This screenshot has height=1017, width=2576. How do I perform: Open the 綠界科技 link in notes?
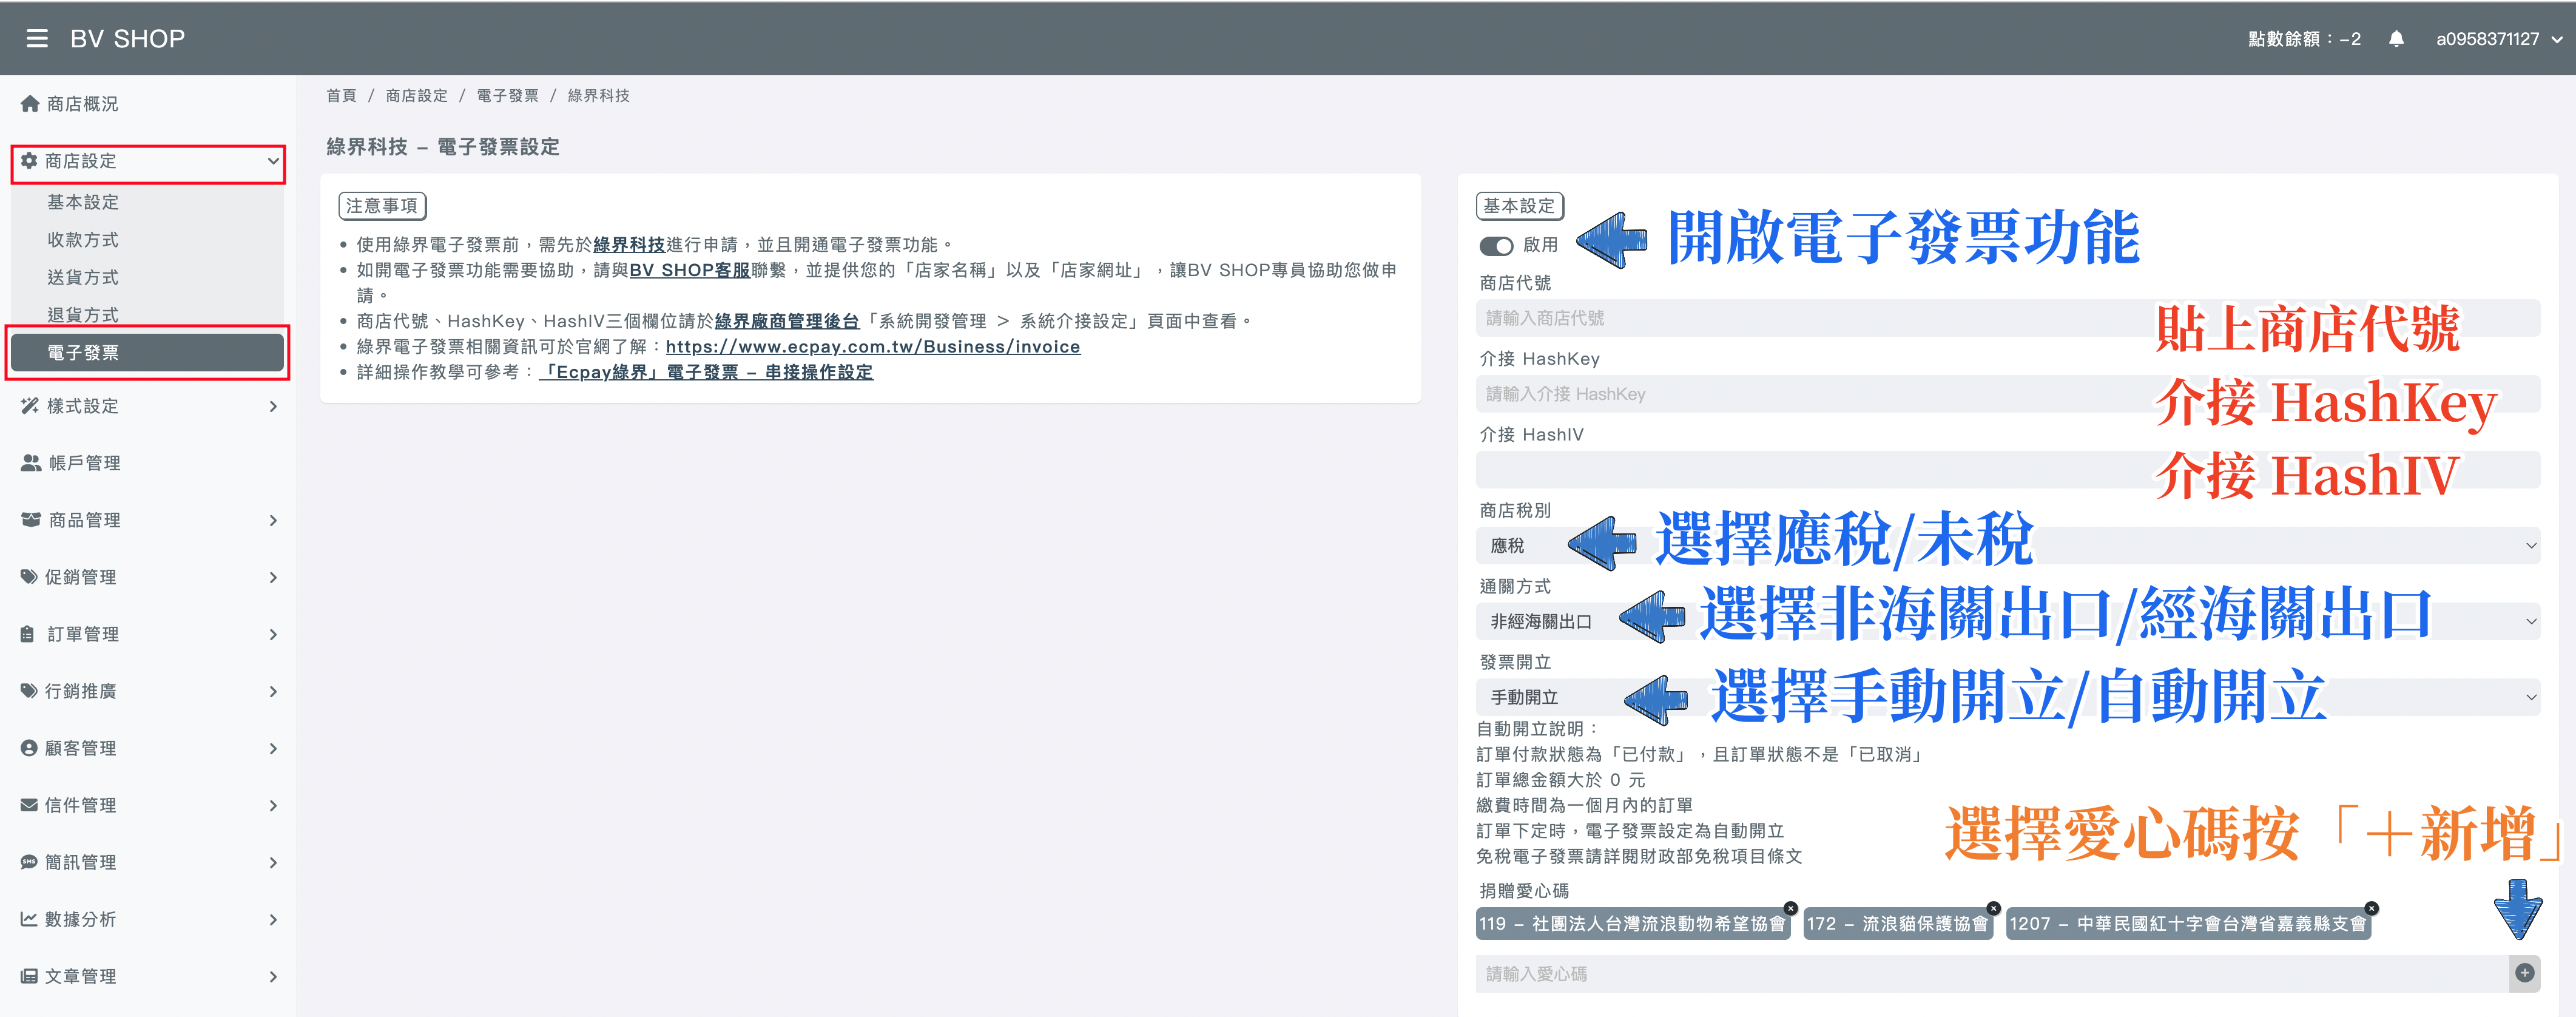(x=629, y=245)
